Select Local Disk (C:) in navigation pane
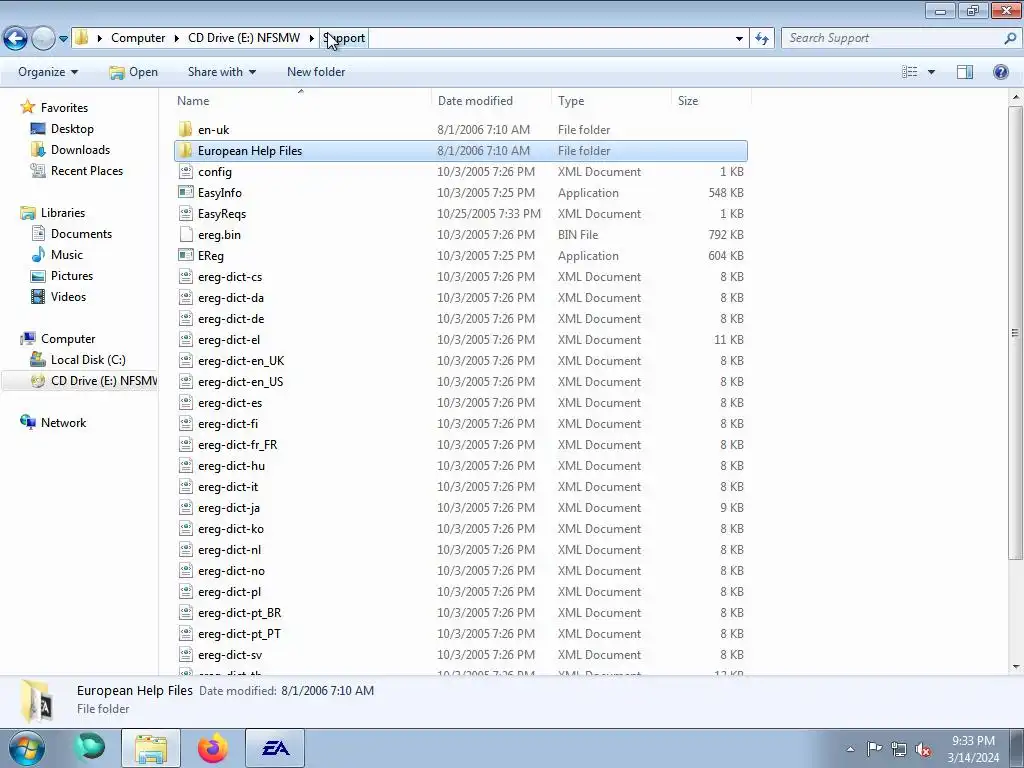The image size is (1024, 768). point(88,360)
